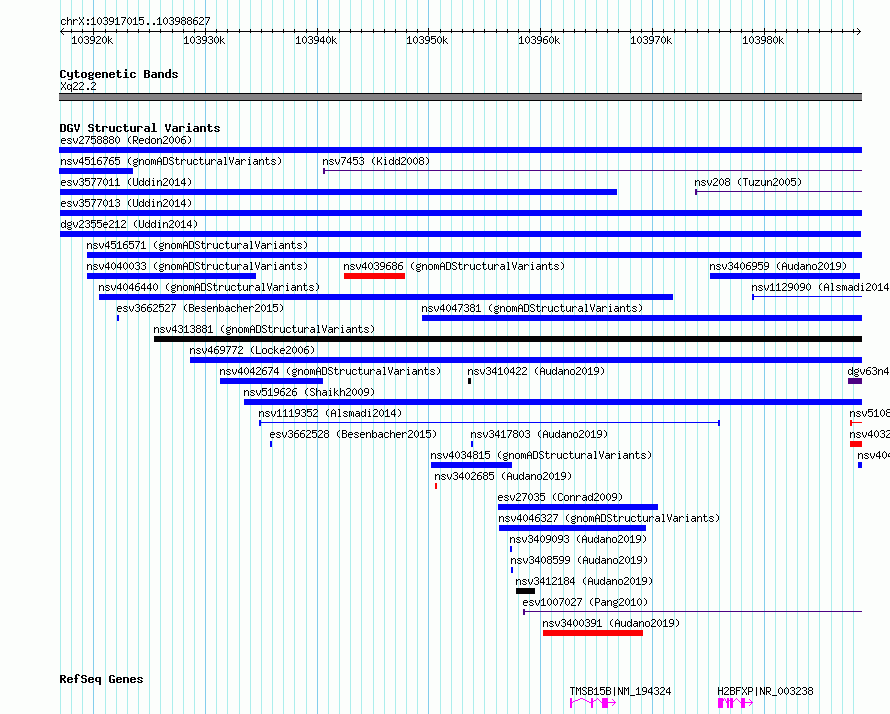Click the ruler's left arrow end
890x714 pixels.
point(63,32)
